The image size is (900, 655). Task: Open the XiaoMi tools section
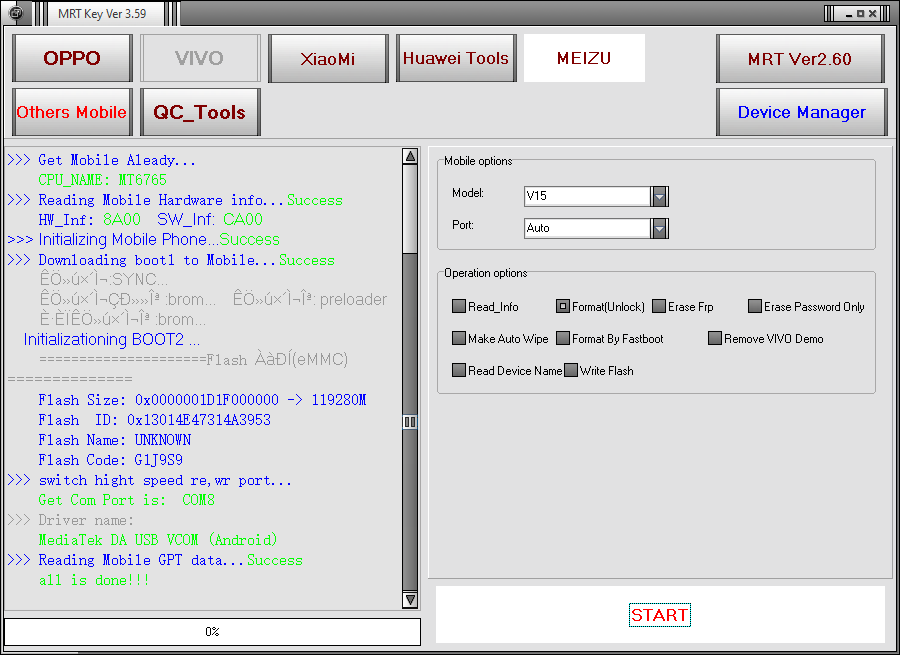coord(328,58)
